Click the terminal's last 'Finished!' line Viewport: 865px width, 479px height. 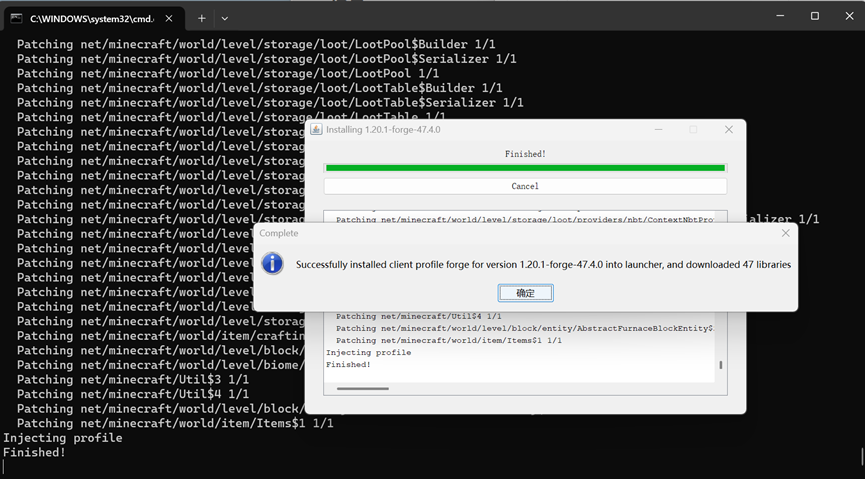click(x=34, y=453)
